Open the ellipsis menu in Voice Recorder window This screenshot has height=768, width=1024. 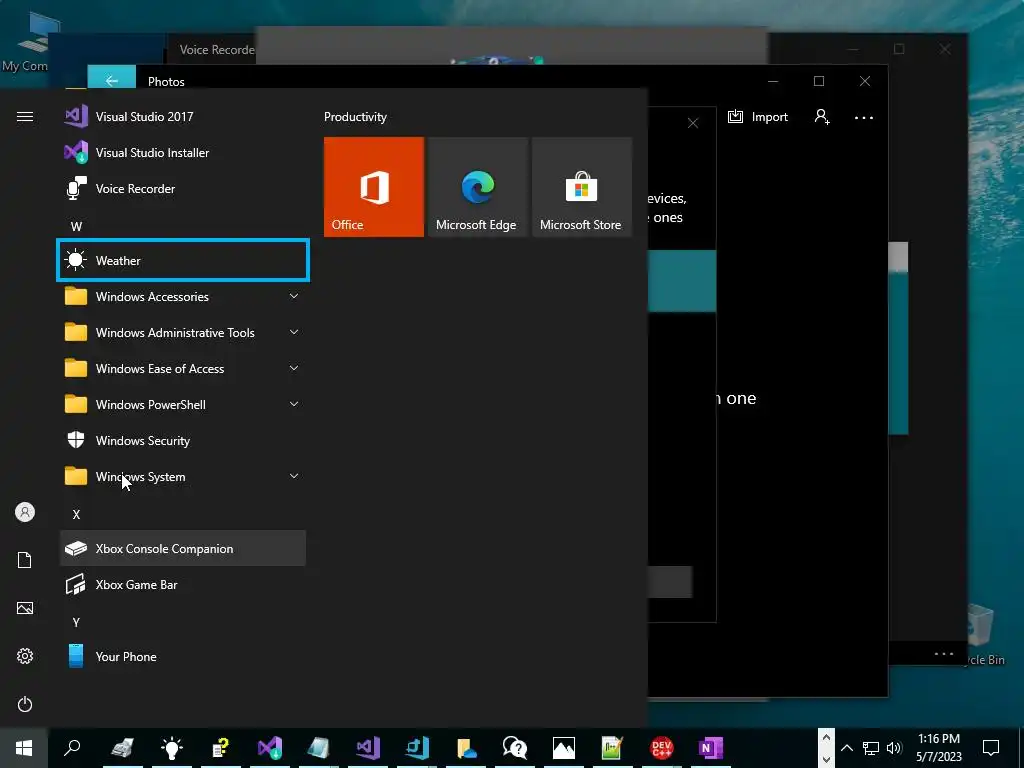tap(944, 654)
